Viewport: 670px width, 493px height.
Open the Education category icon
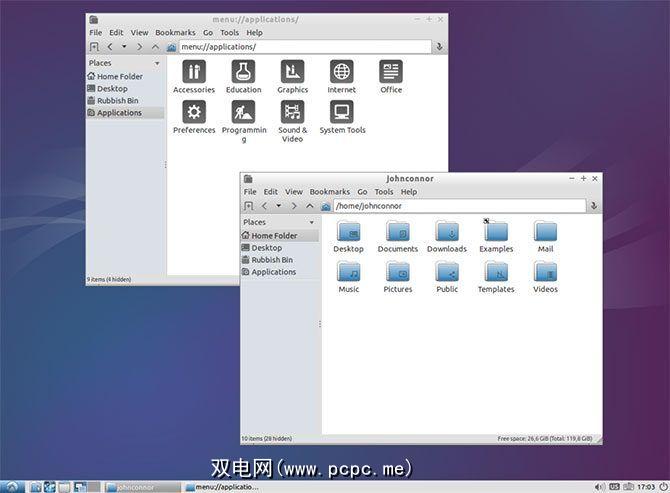pyautogui.click(x=243, y=72)
